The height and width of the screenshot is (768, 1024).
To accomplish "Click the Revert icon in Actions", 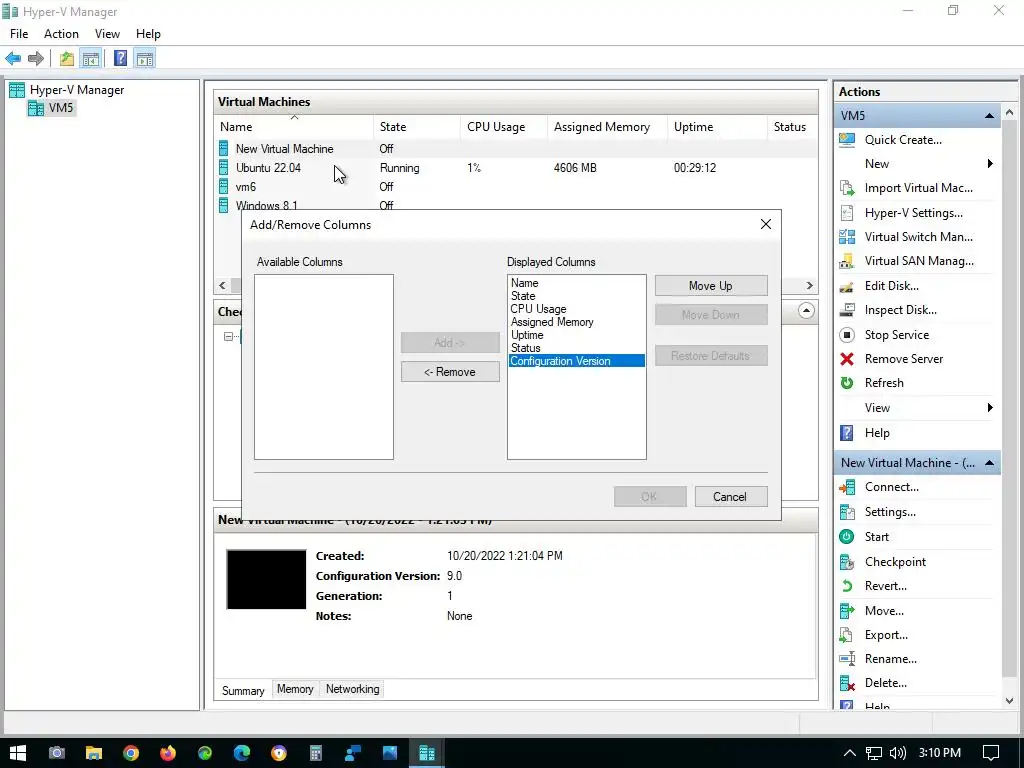I will point(847,586).
